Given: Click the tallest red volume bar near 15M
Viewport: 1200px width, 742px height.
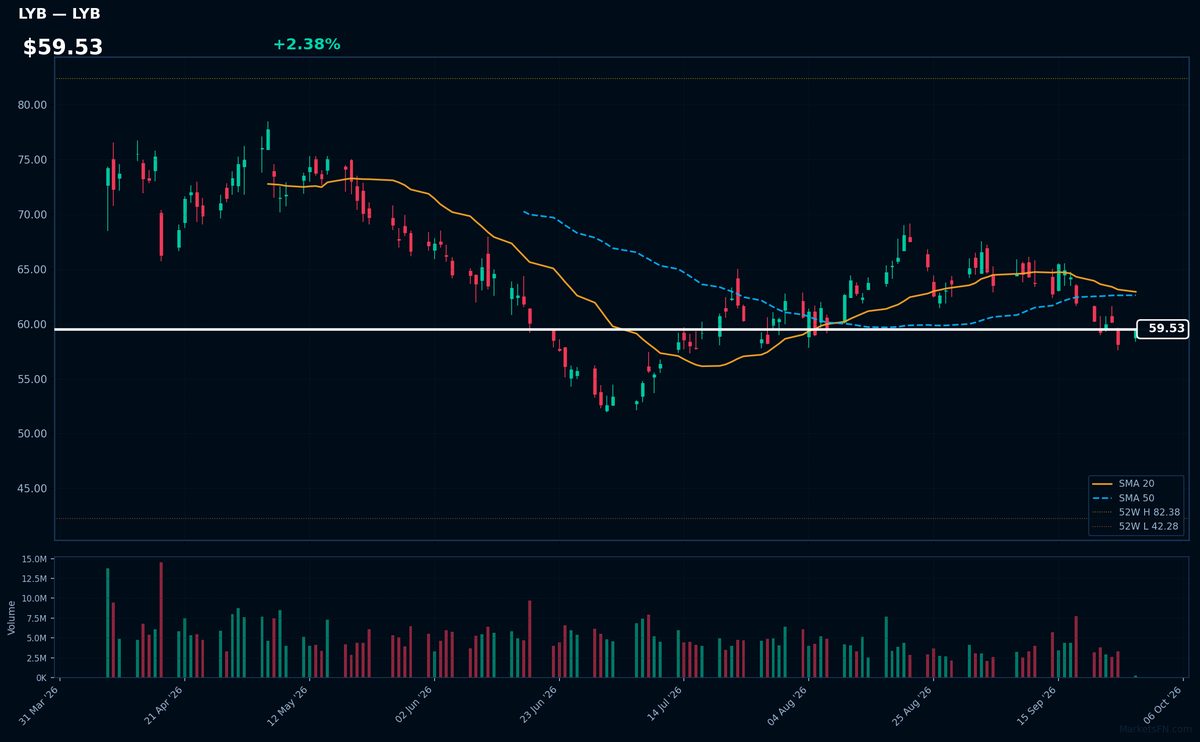Looking at the screenshot, I should [161, 620].
